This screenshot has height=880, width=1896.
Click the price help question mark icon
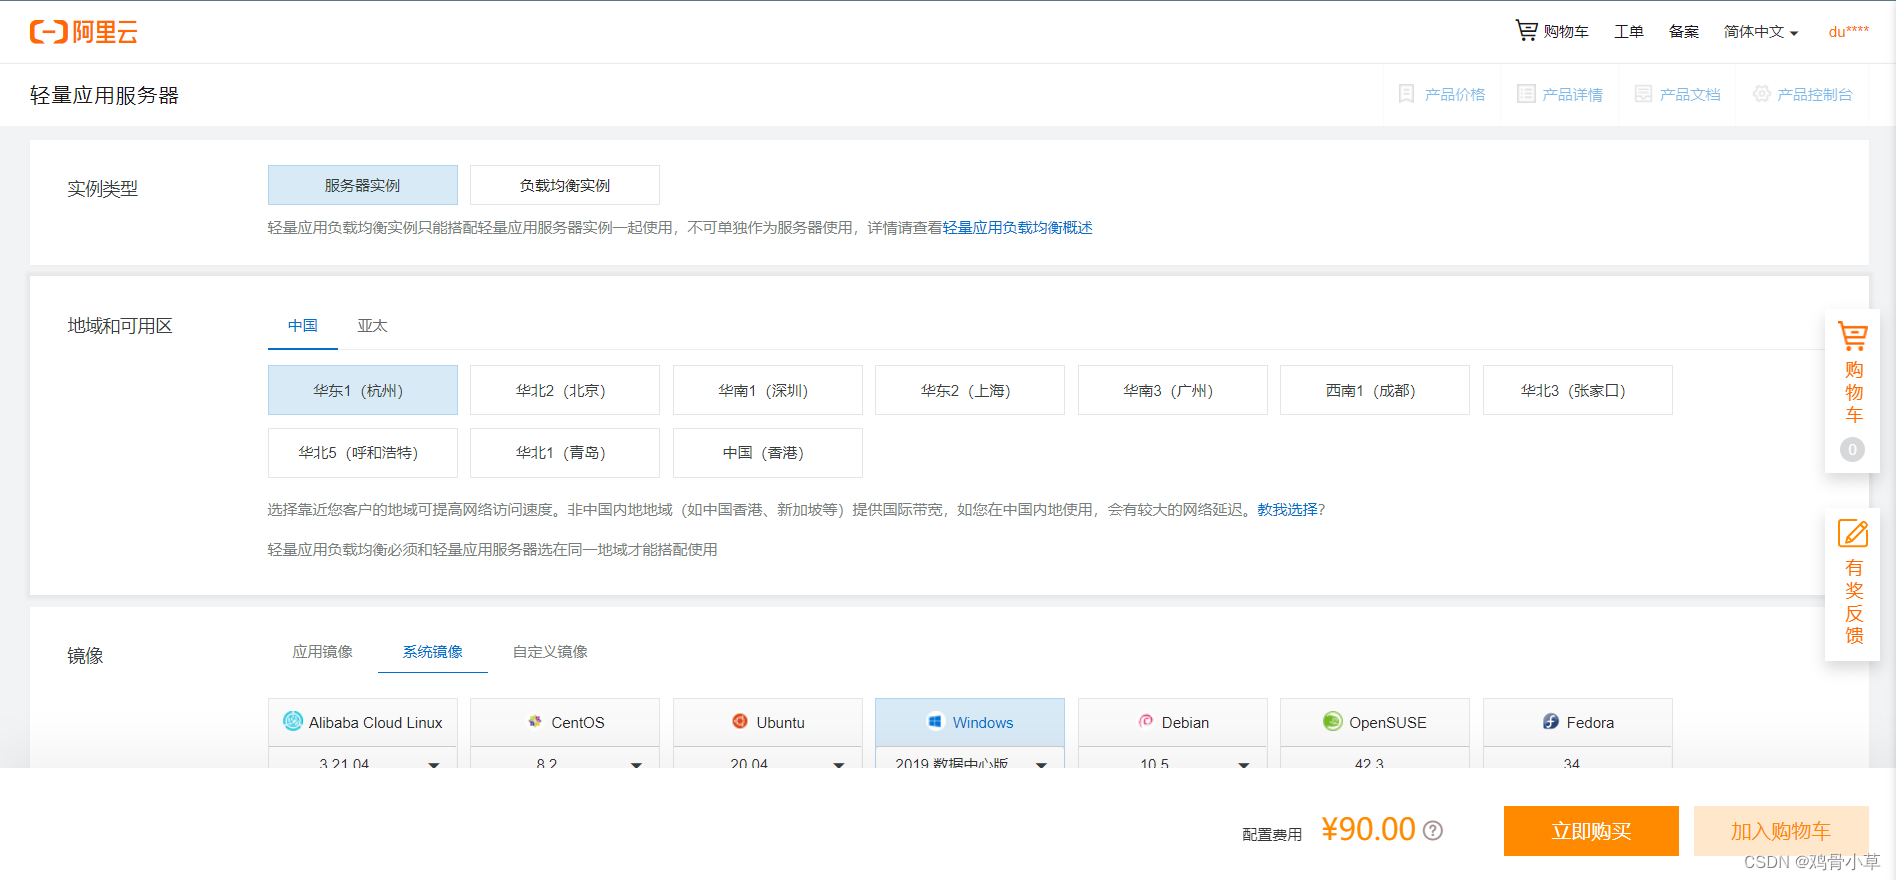coord(1433,830)
